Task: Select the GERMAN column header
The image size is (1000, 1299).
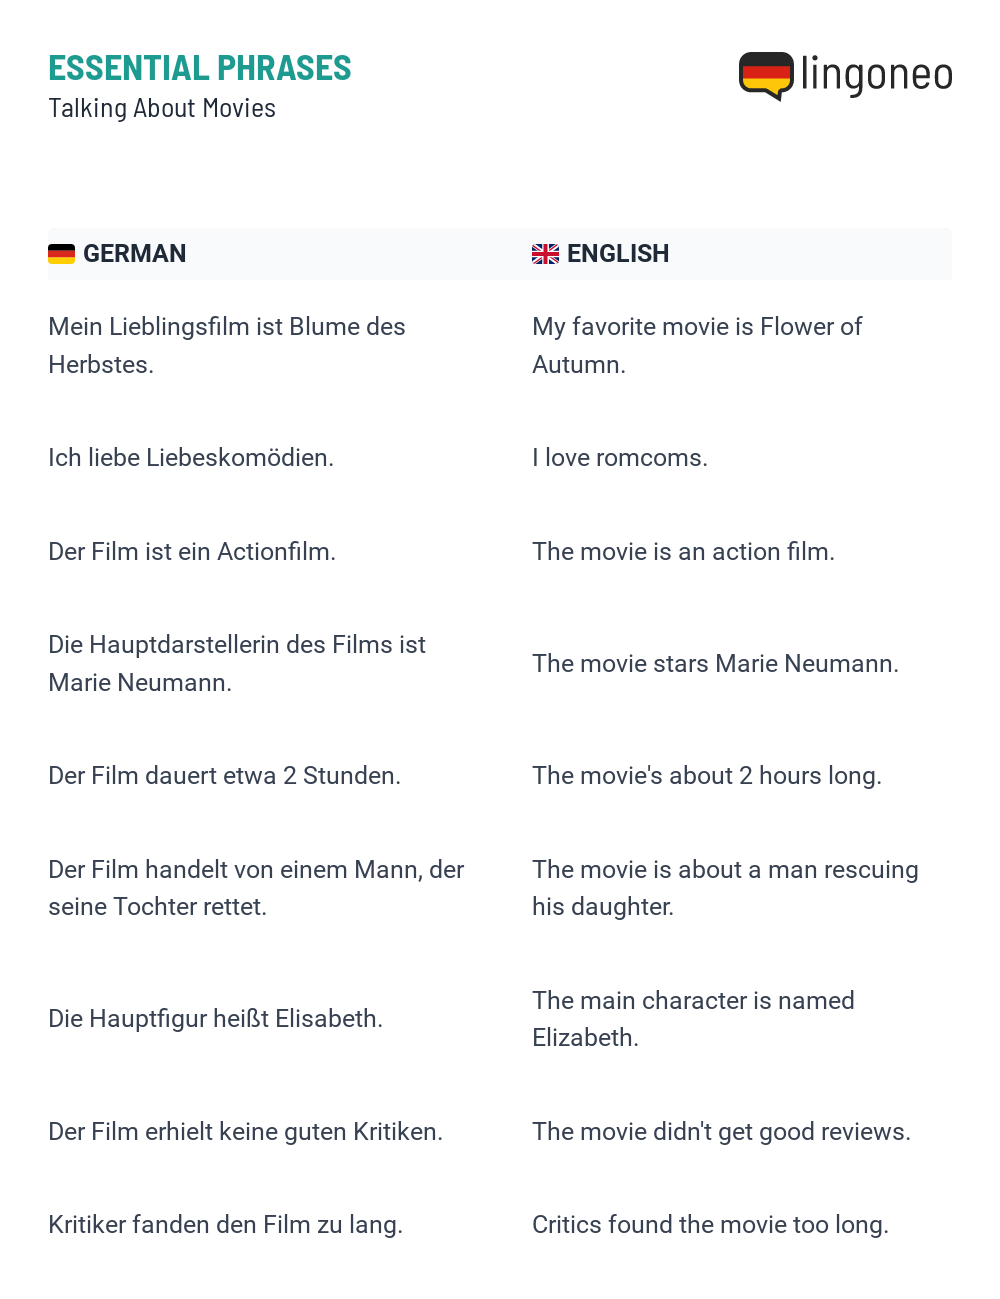Action: click(134, 254)
